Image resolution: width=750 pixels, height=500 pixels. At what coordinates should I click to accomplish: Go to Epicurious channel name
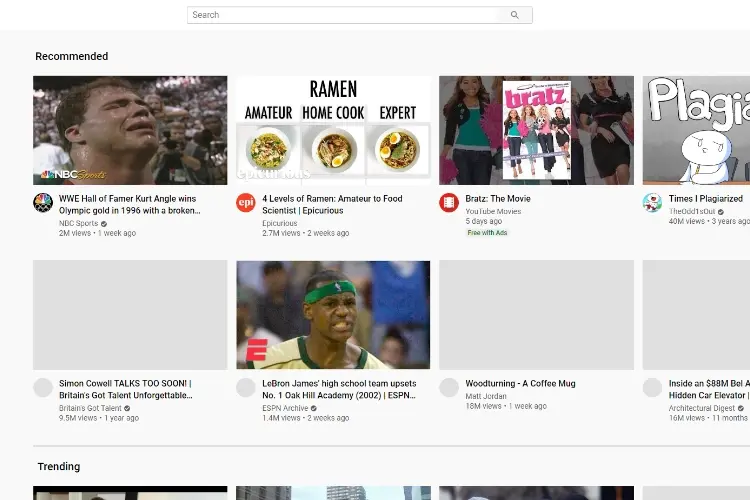click(x=280, y=223)
